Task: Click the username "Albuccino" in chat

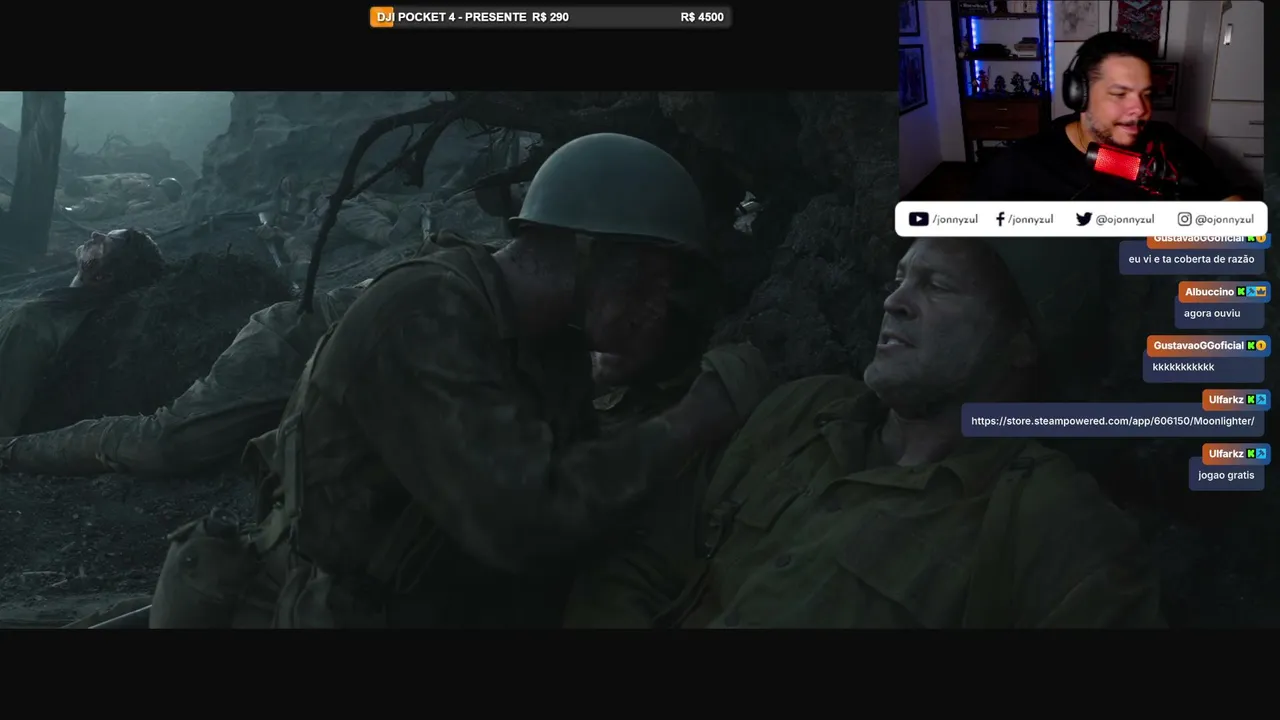Action: pyautogui.click(x=1210, y=292)
